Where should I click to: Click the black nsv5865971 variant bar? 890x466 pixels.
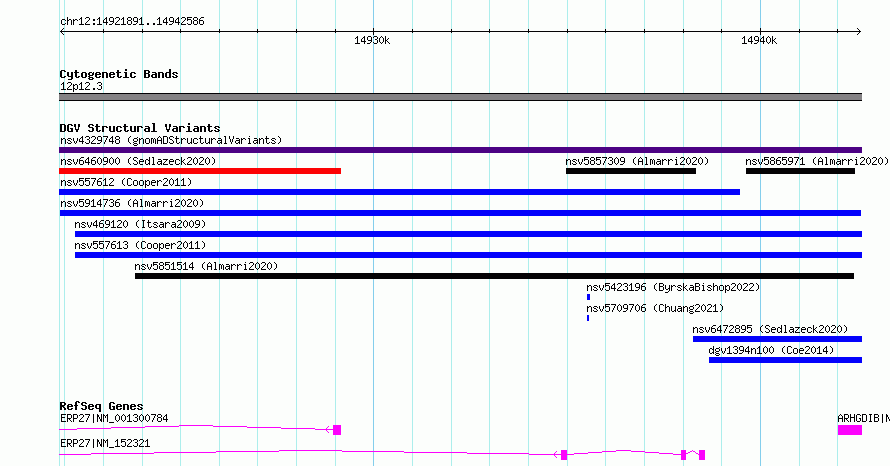click(x=800, y=171)
